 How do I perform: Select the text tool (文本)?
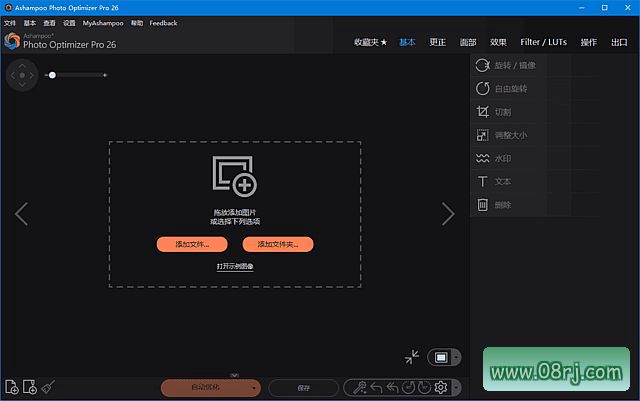(x=483, y=182)
